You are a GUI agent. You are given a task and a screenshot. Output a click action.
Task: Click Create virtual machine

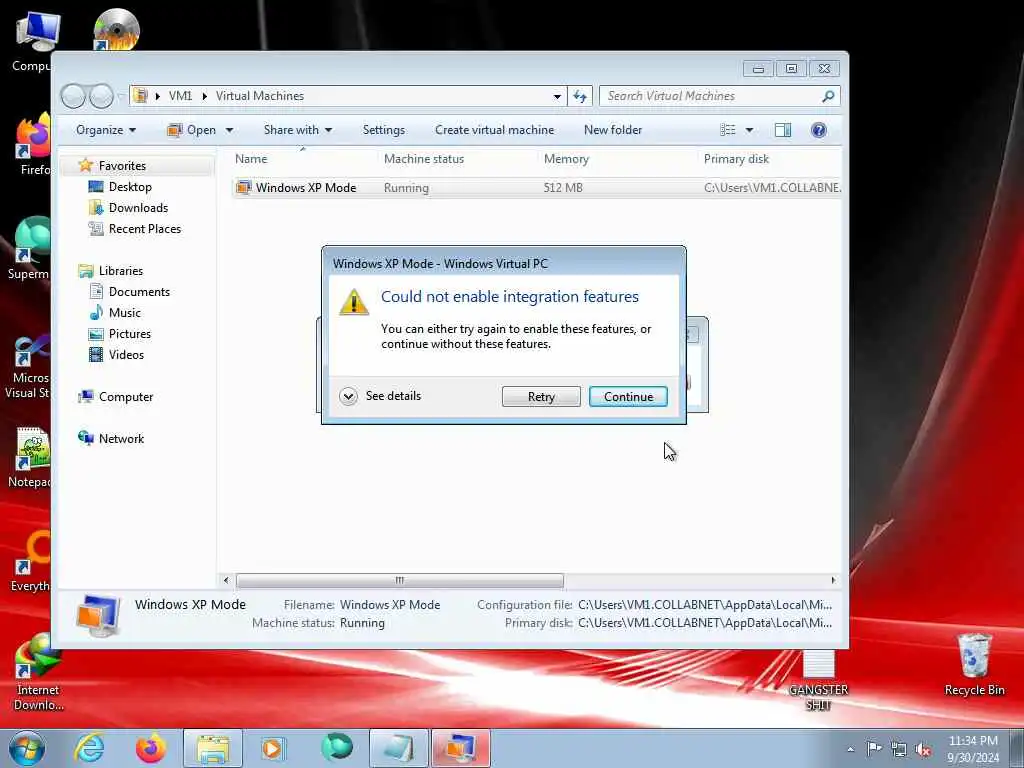tap(494, 130)
